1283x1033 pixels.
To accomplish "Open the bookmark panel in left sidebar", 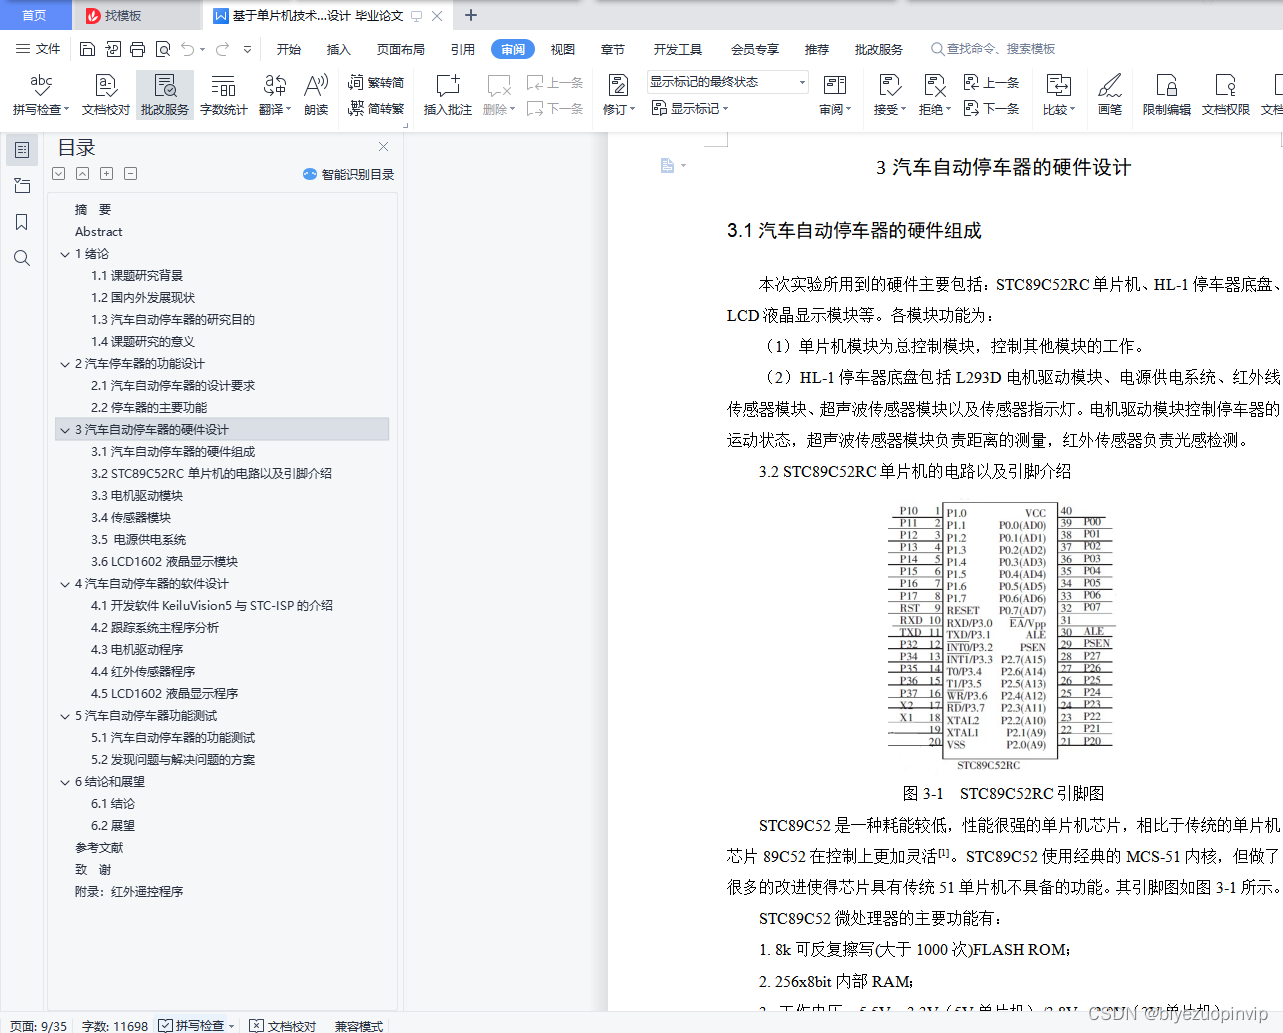I will pos(22,222).
